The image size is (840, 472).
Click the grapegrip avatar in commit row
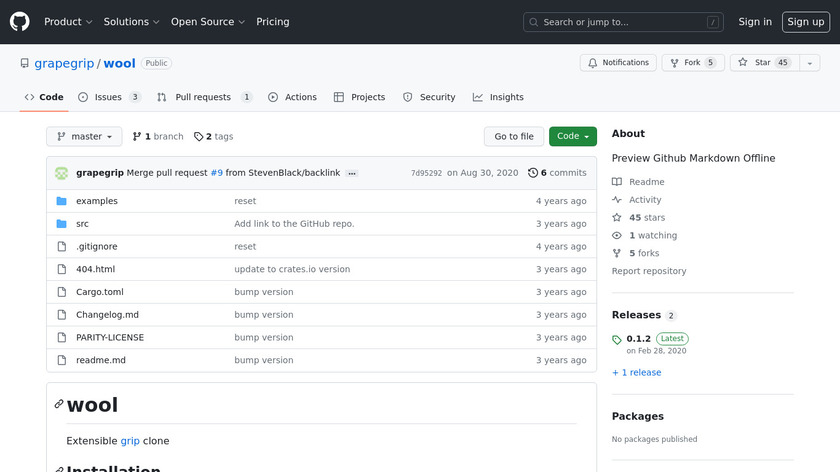click(62, 173)
